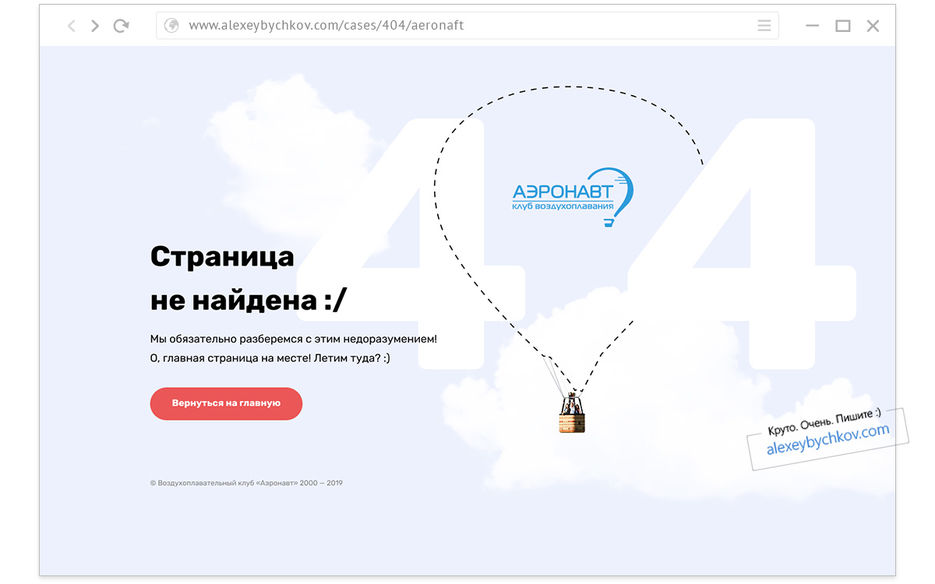Image resolution: width=935 pixels, height=584 pixels.
Task: Minimize the browser window
Action: (x=812, y=26)
